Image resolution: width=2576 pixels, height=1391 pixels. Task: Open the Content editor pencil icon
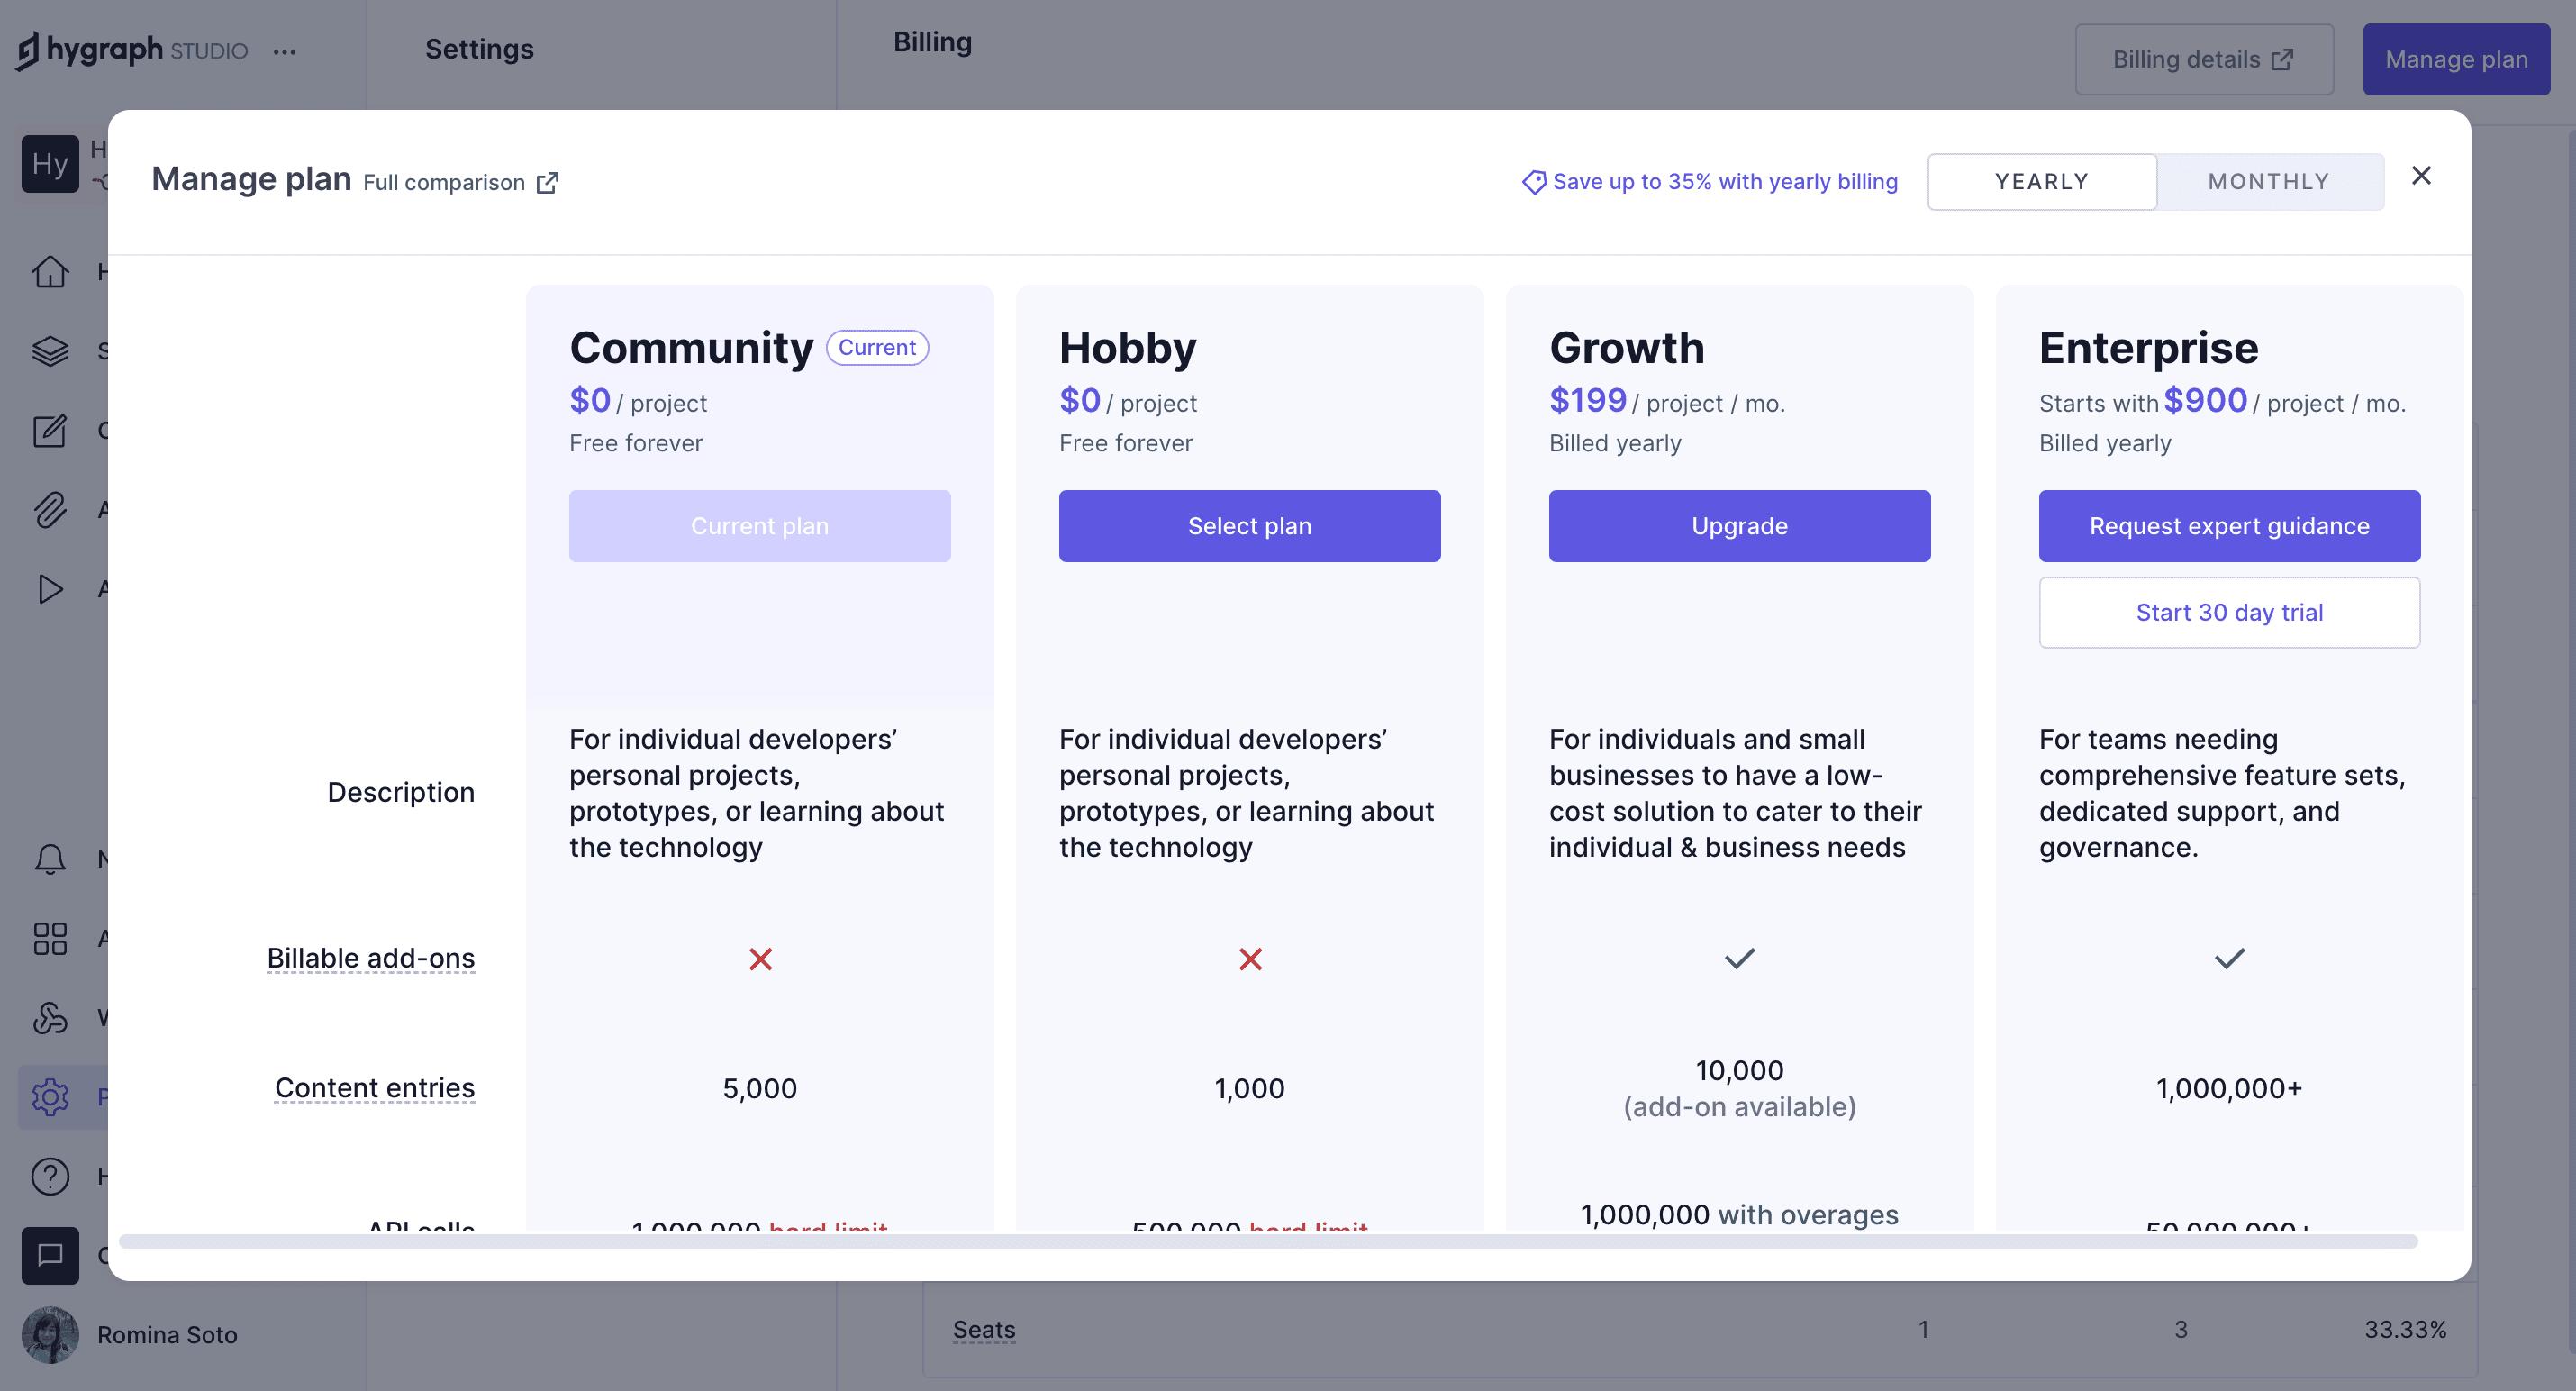tap(50, 430)
